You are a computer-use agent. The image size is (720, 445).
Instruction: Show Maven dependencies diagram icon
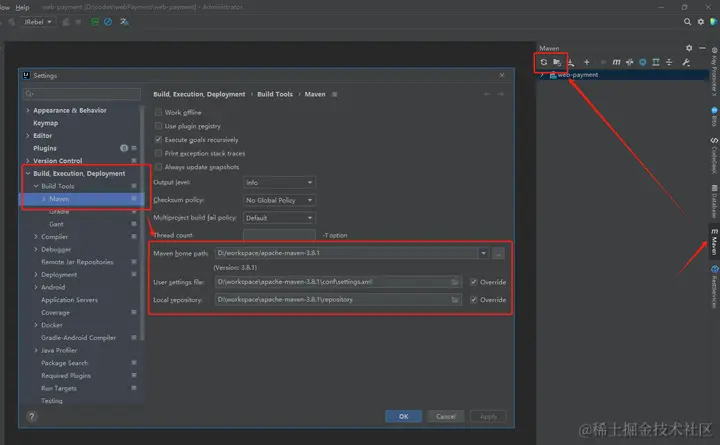pyautogui.click(x=656, y=62)
